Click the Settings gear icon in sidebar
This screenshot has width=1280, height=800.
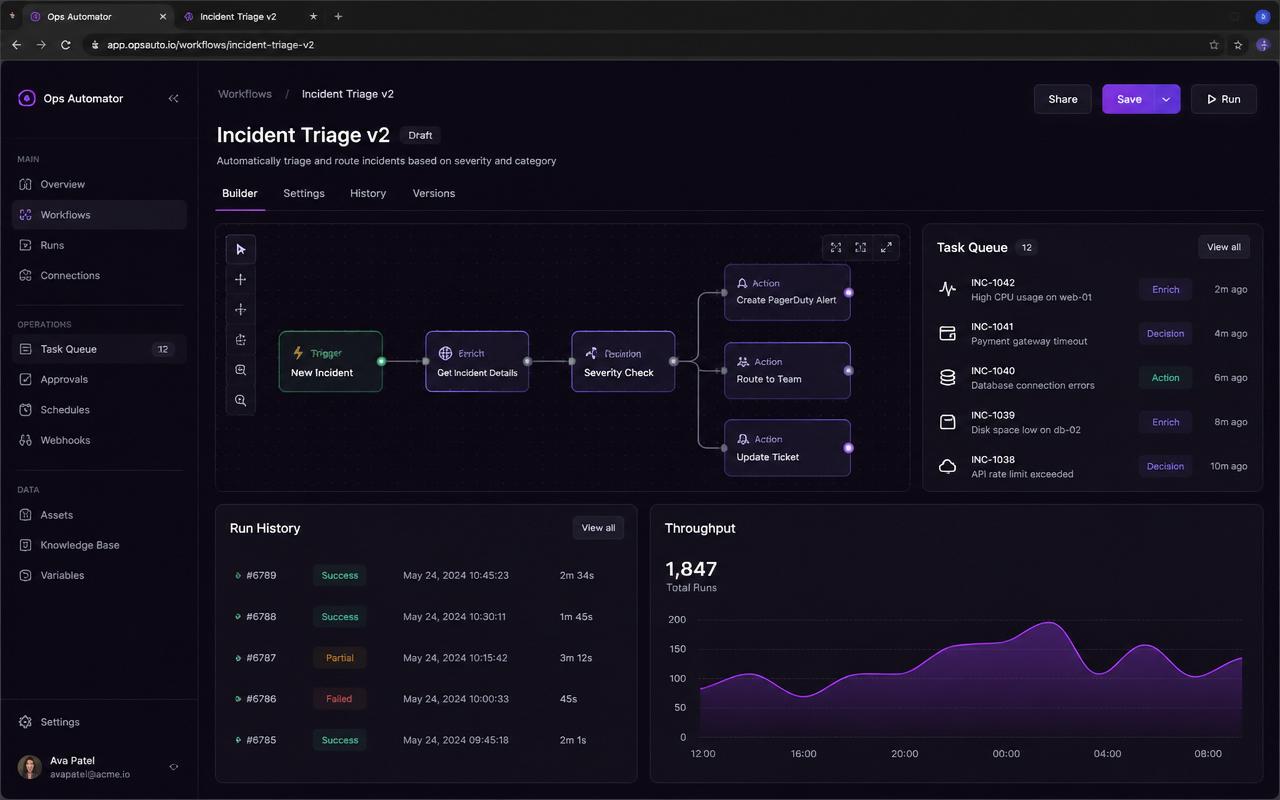26,722
